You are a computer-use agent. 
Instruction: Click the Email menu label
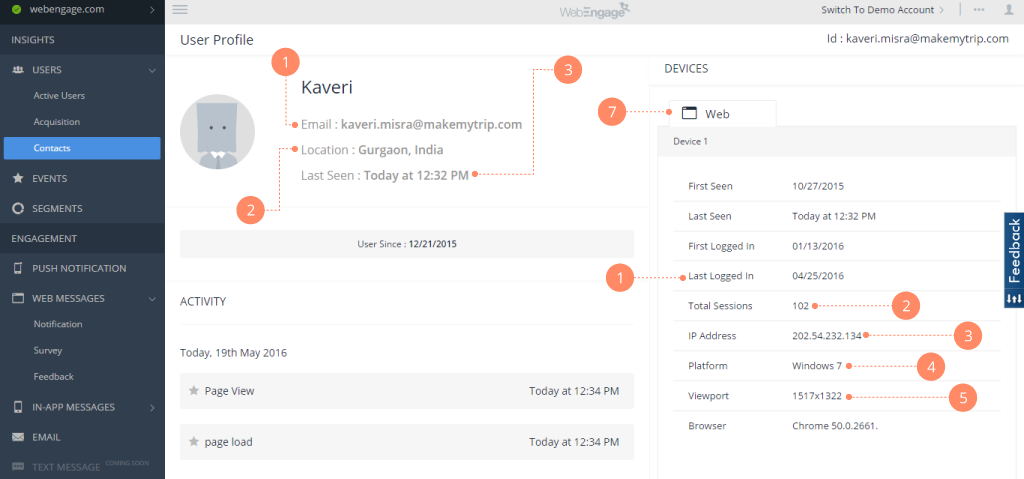pyautogui.click(x=46, y=437)
